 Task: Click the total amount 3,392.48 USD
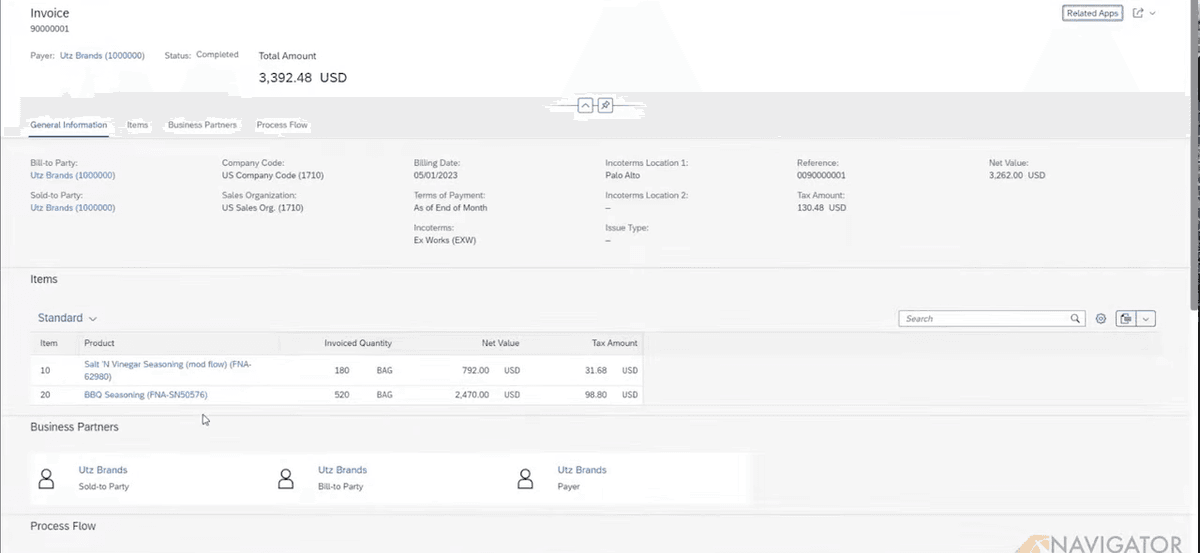tap(303, 77)
